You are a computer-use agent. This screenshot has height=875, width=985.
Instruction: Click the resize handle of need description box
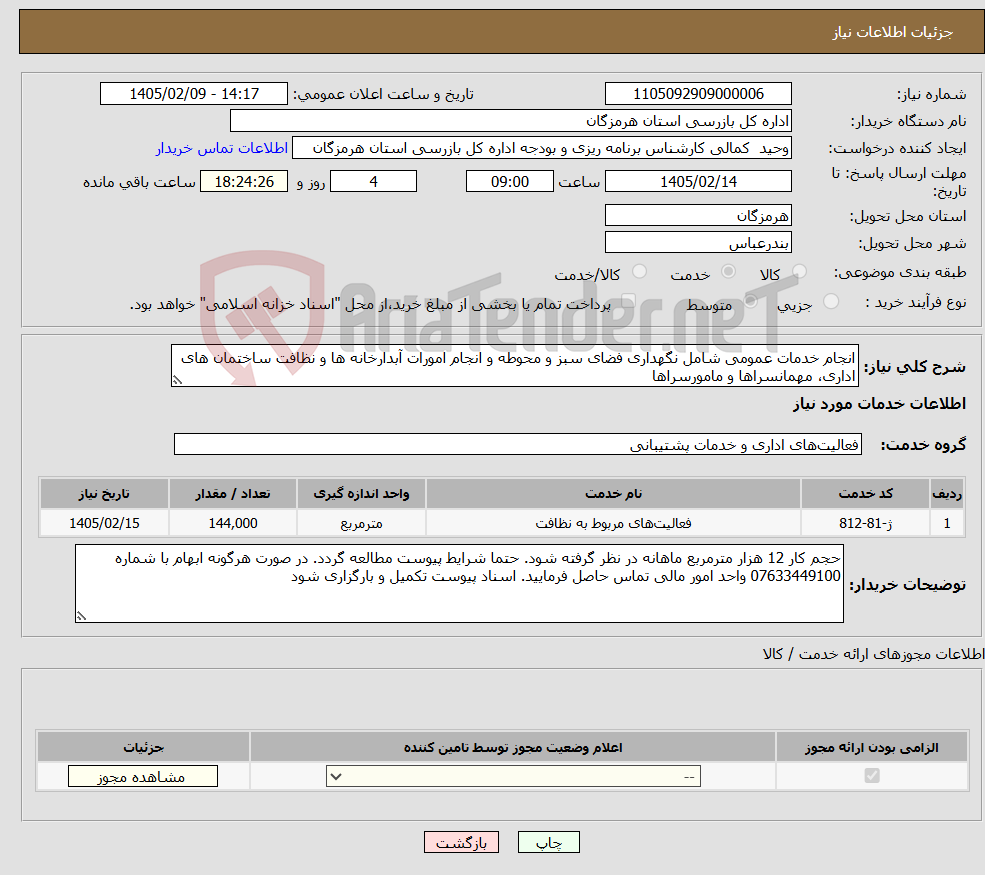(x=177, y=380)
